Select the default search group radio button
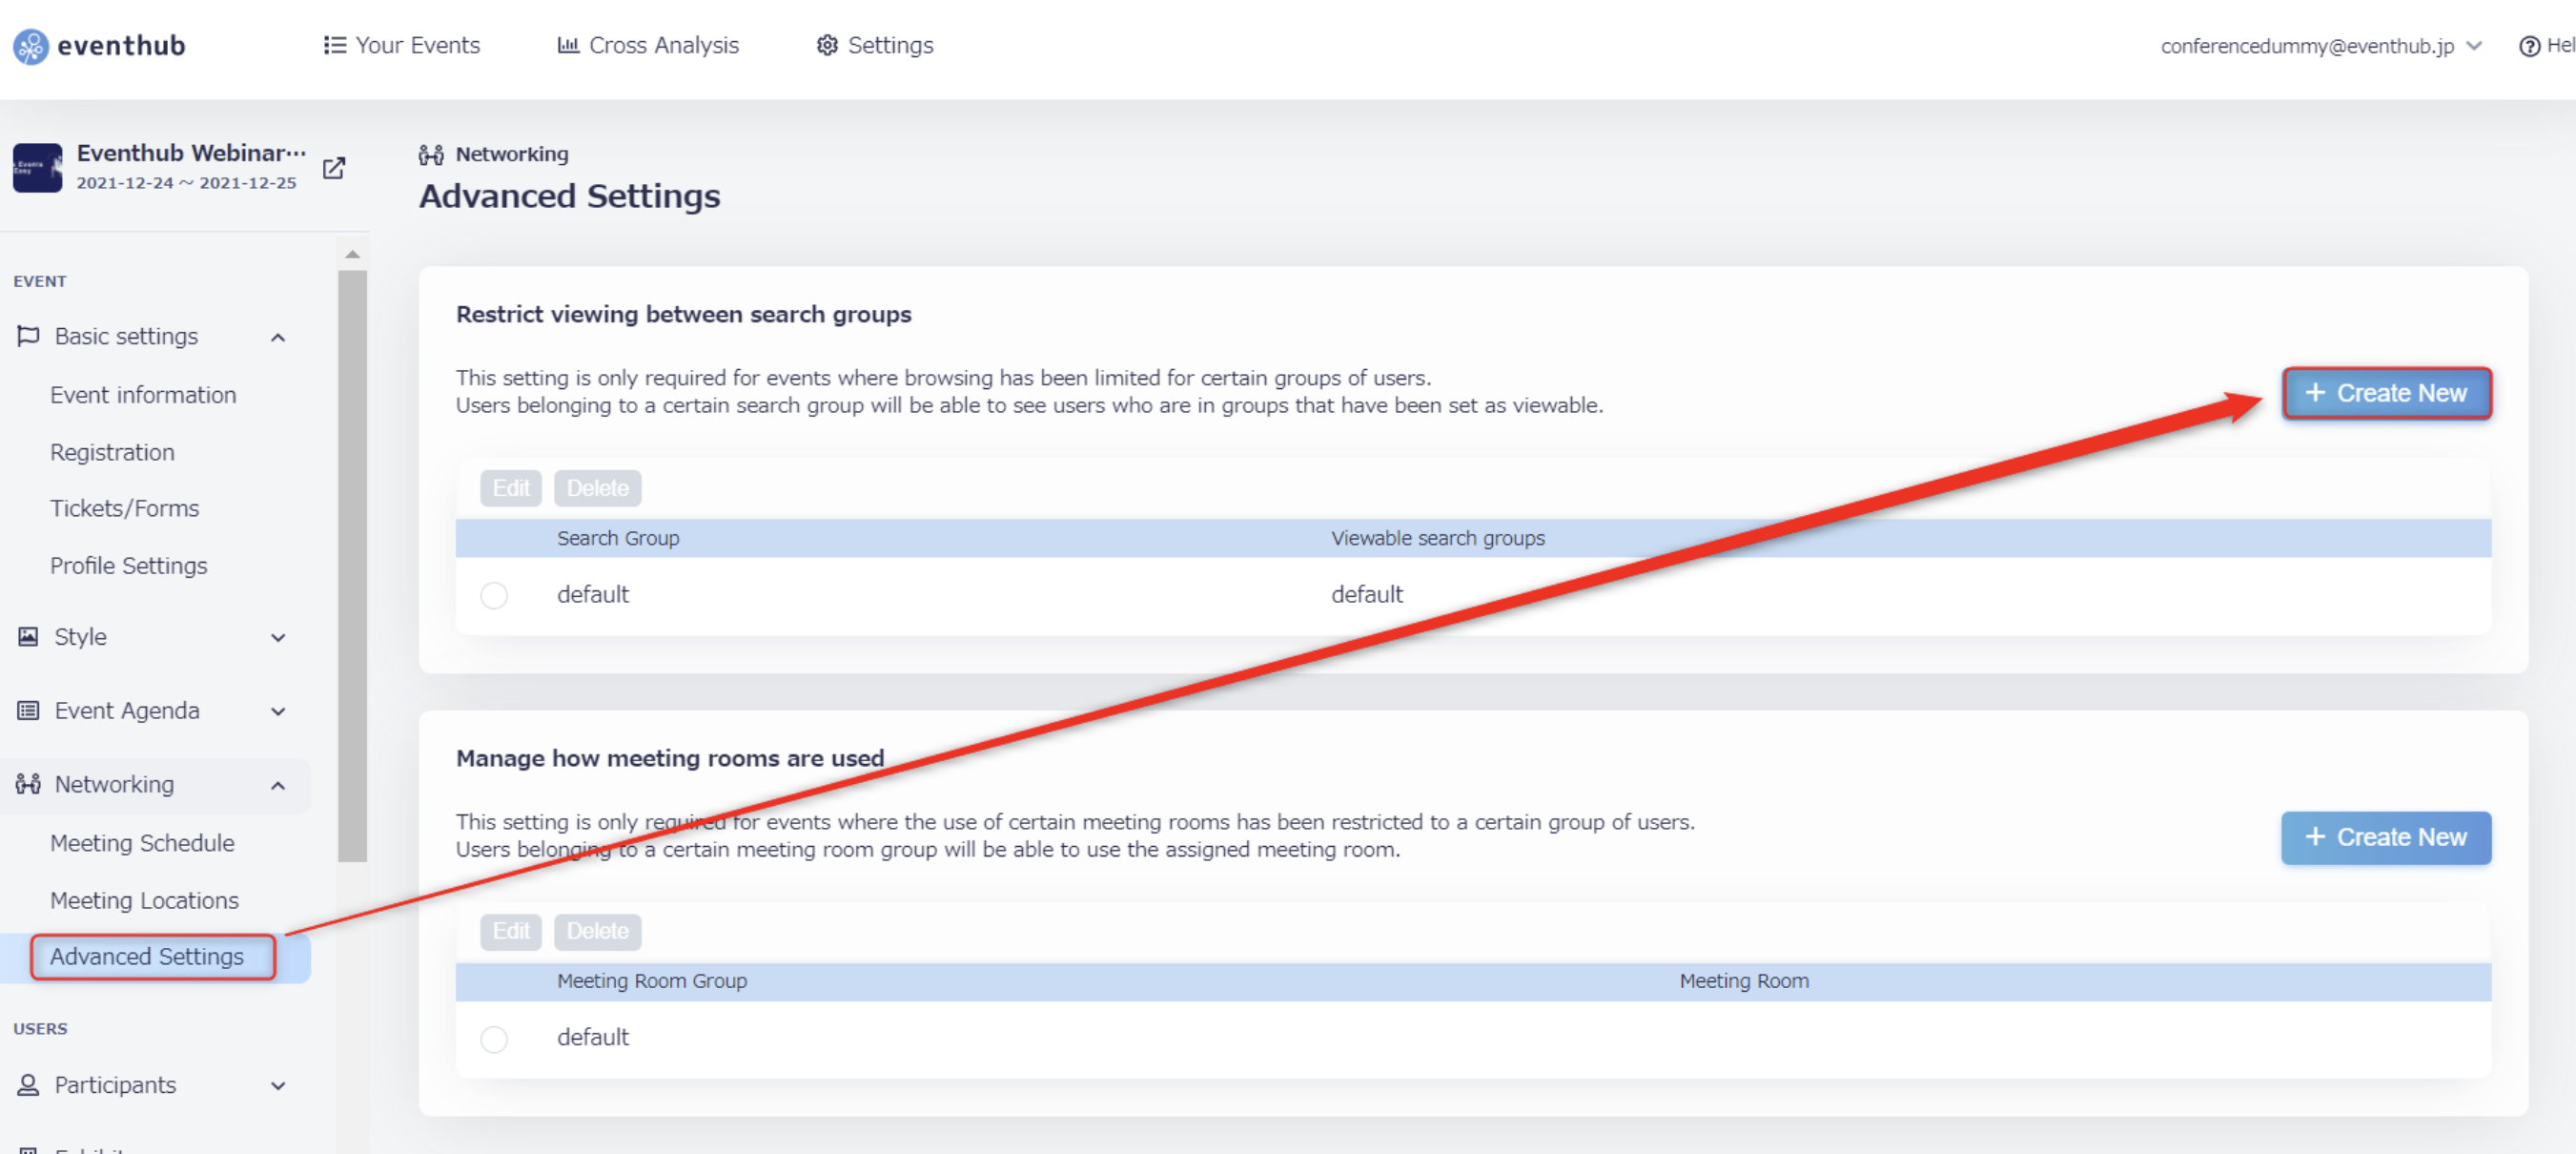The image size is (2576, 1154). pos(494,595)
